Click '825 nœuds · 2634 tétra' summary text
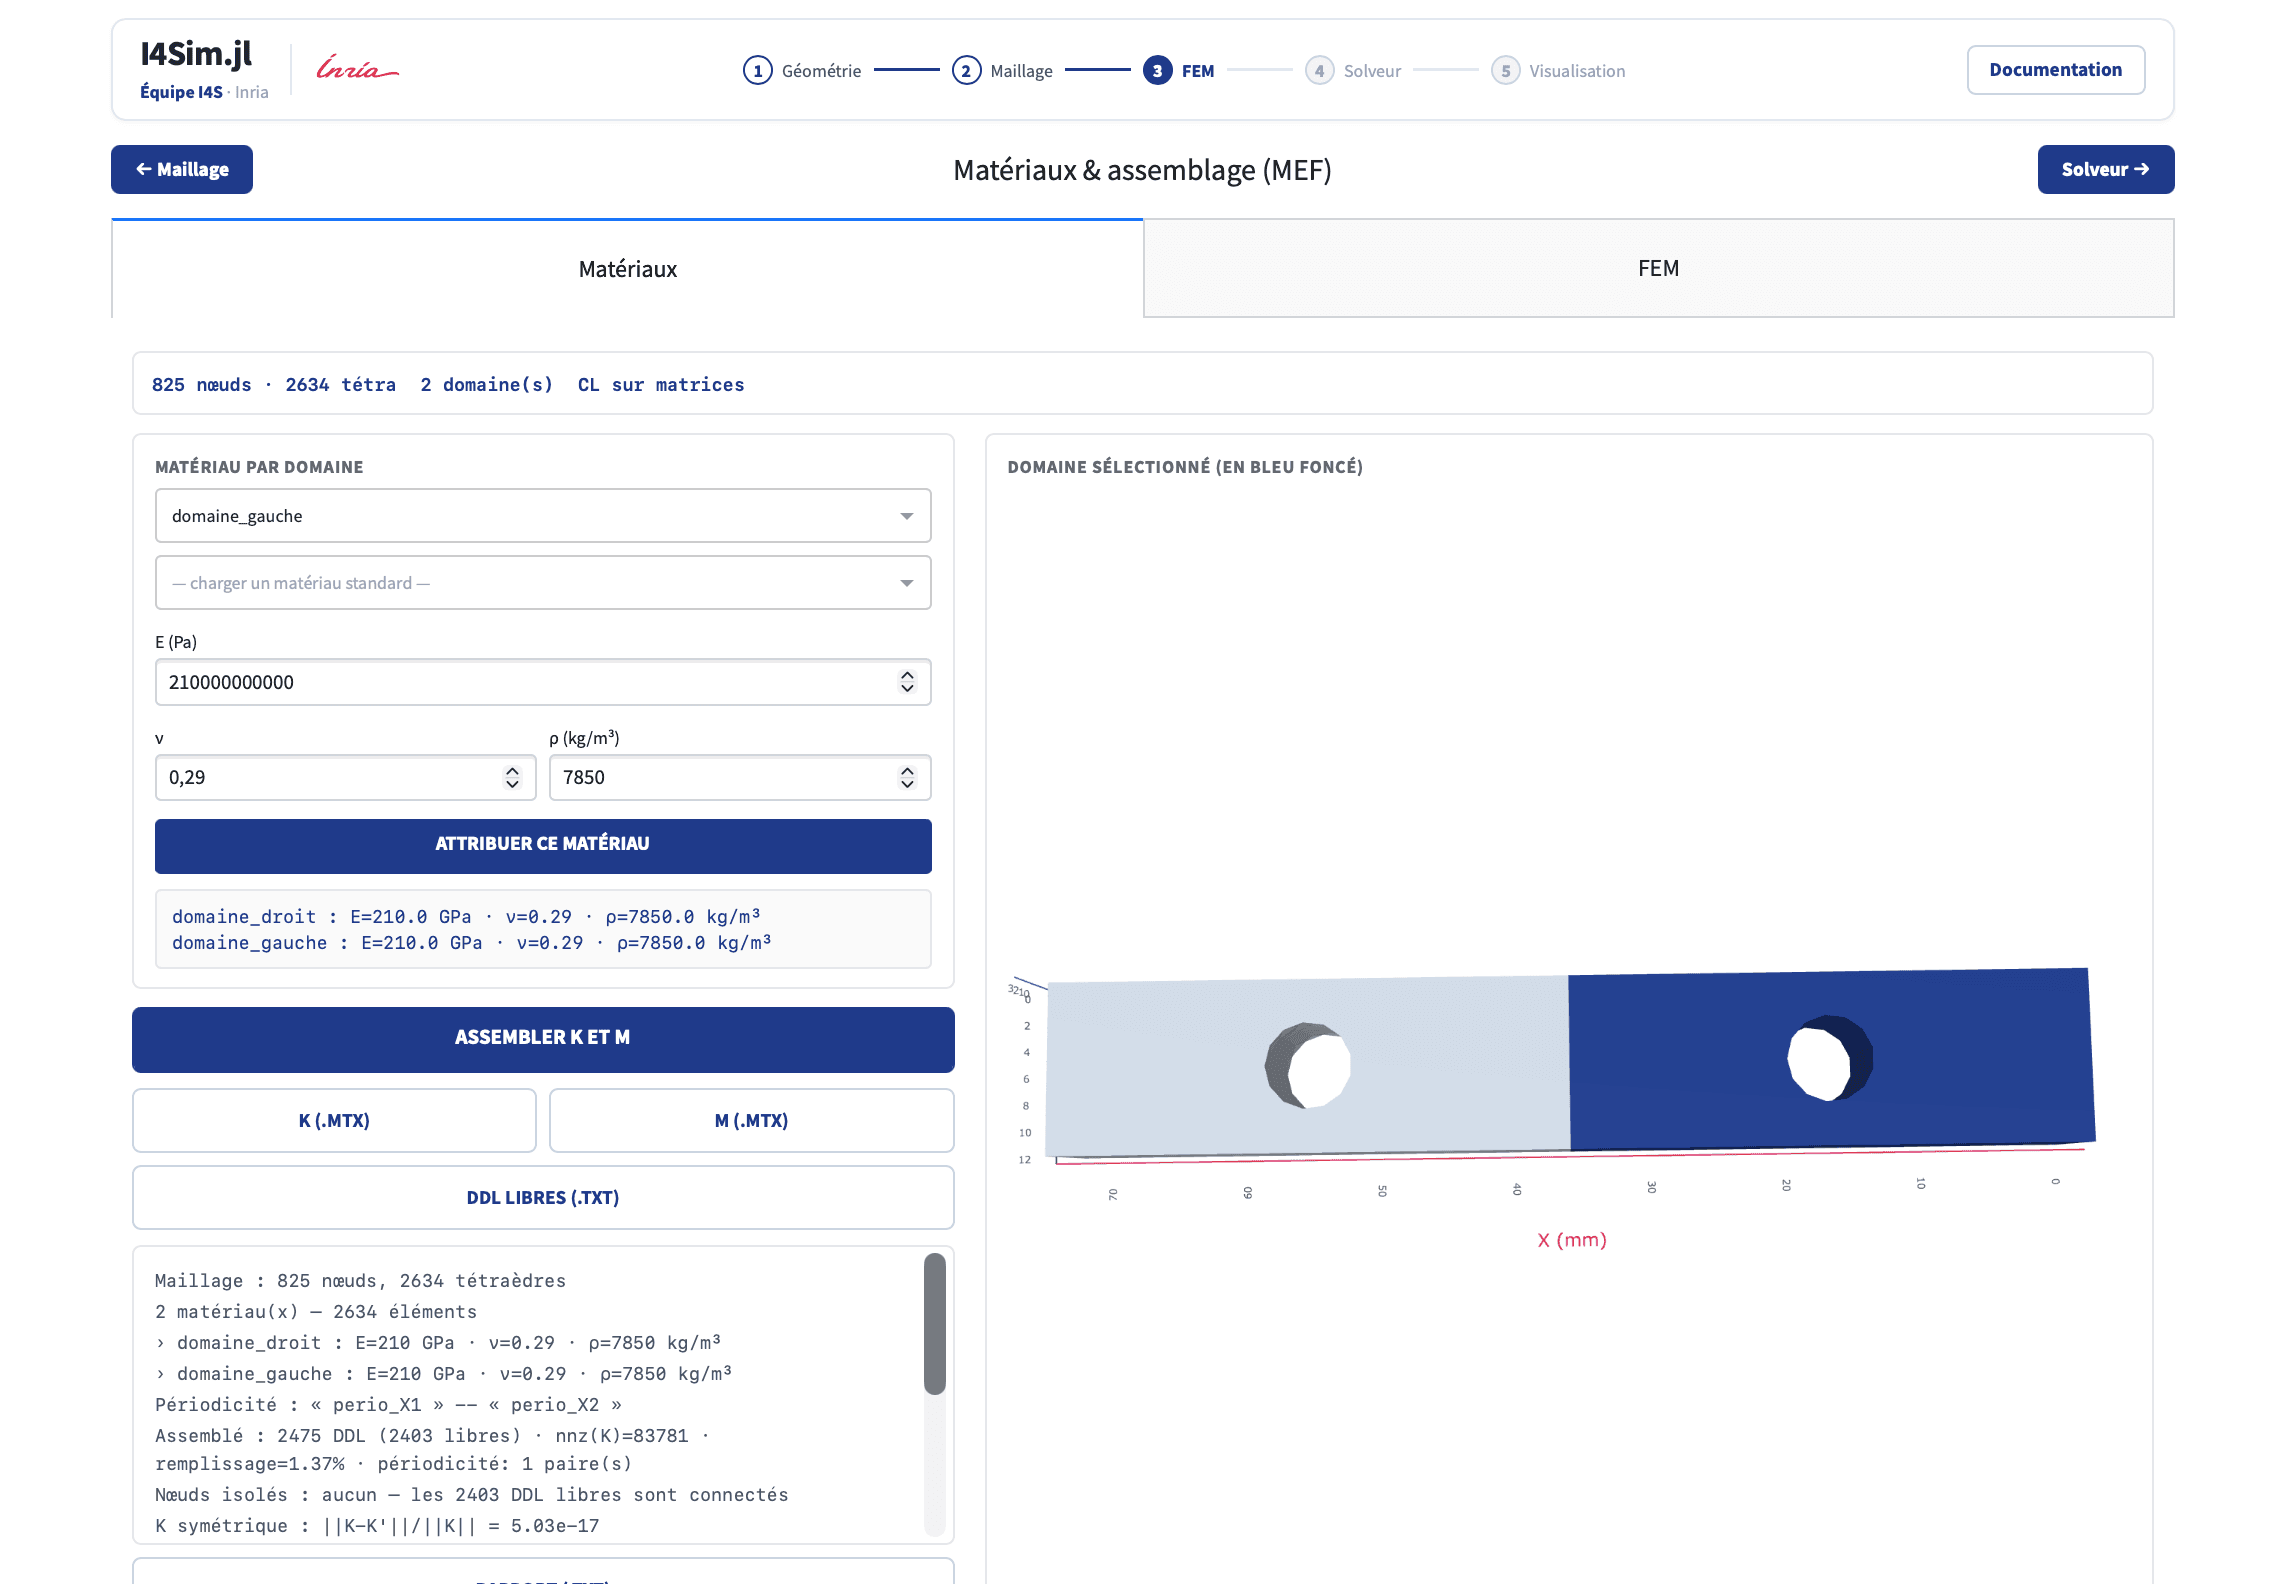 pyautogui.click(x=274, y=385)
